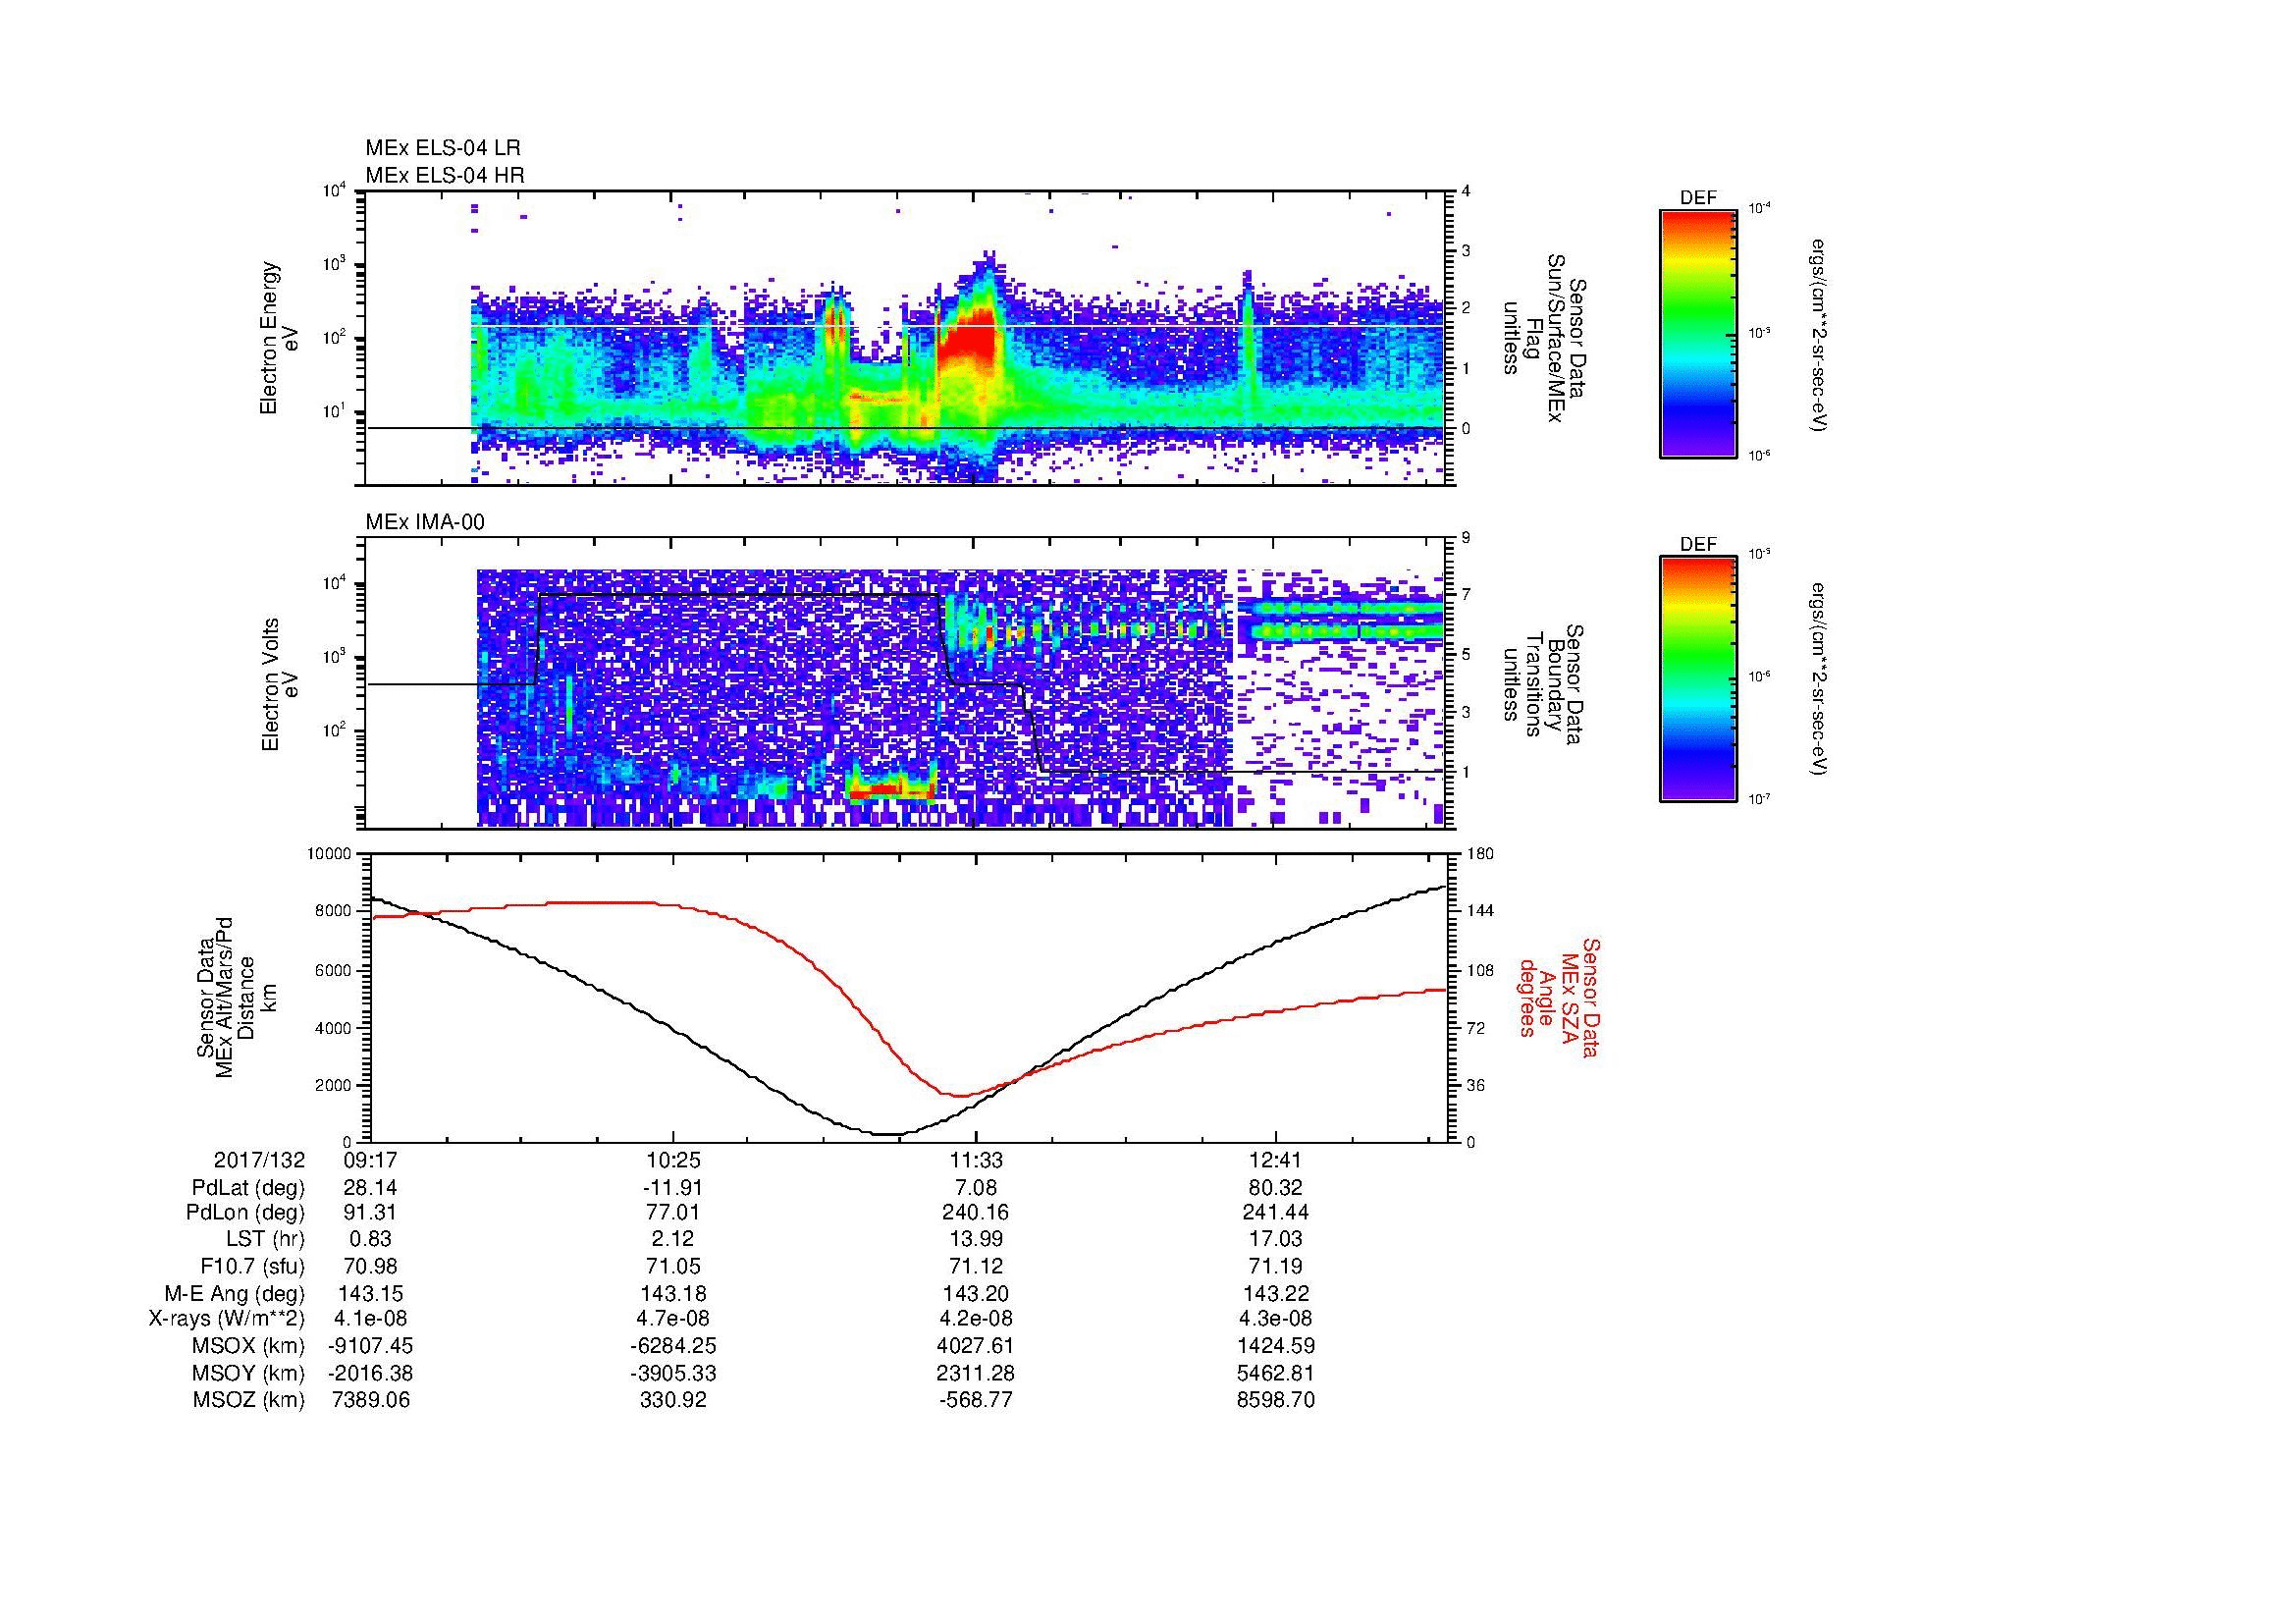Click the time tick label '09:17'

370,1160
